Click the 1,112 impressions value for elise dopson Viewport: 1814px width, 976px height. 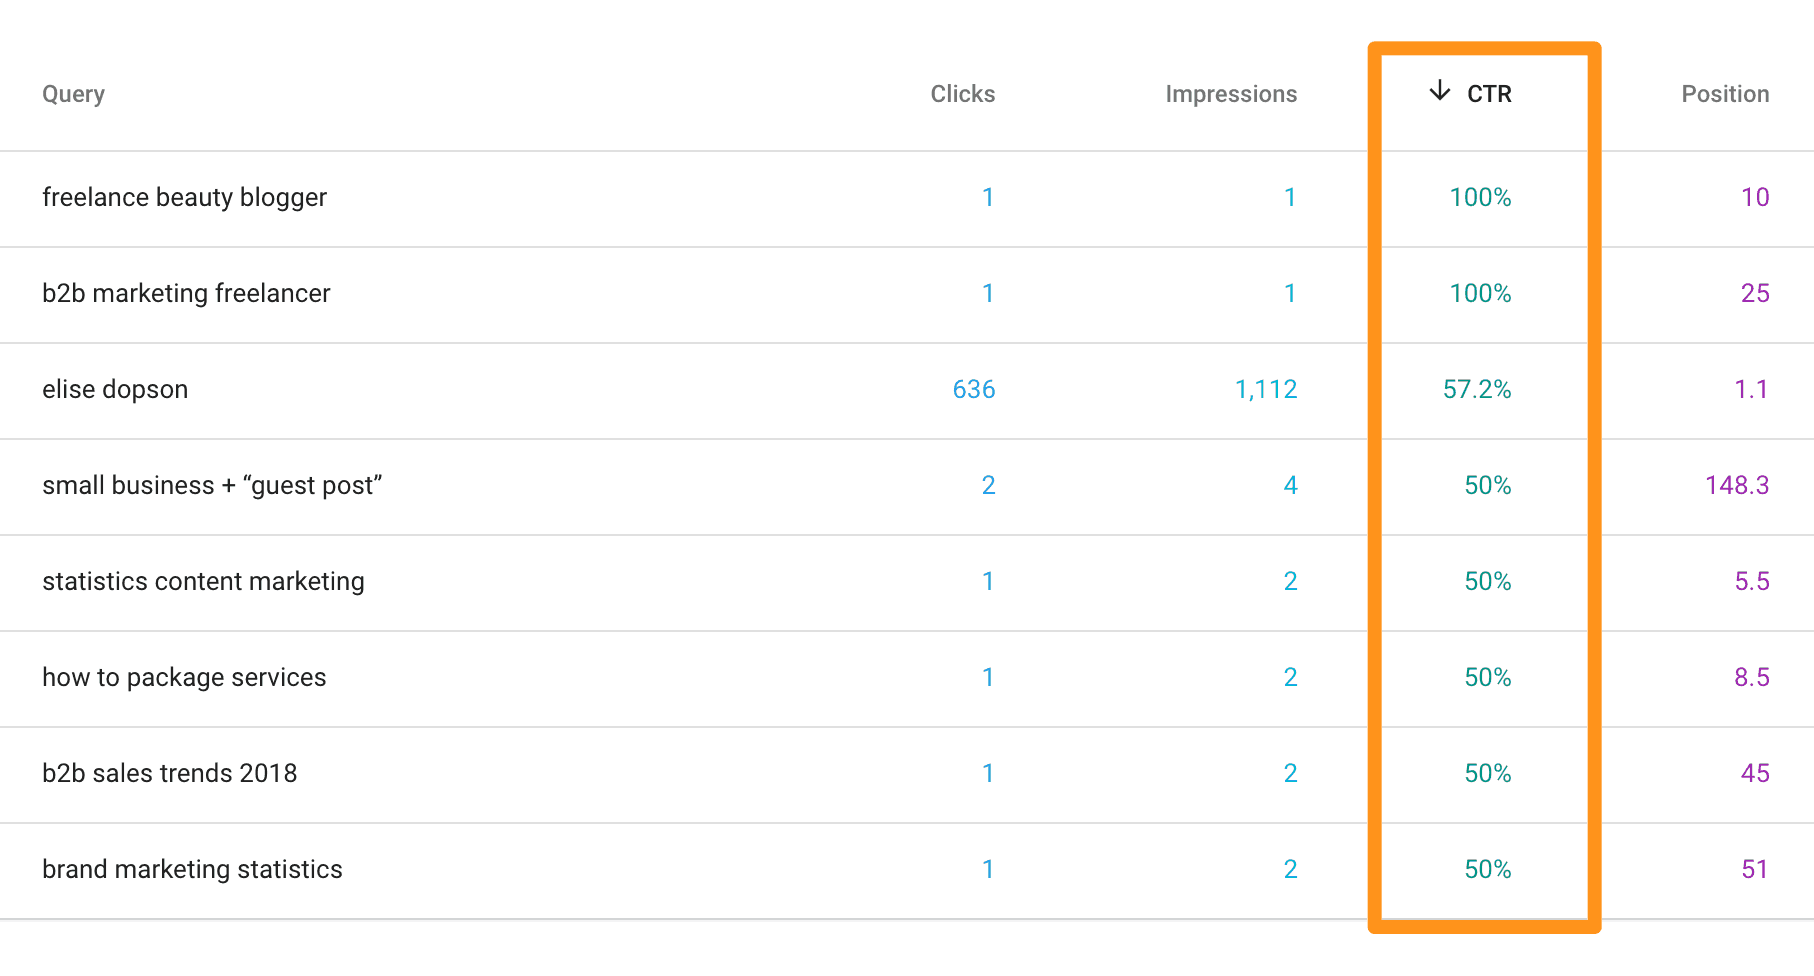pyautogui.click(x=1266, y=390)
